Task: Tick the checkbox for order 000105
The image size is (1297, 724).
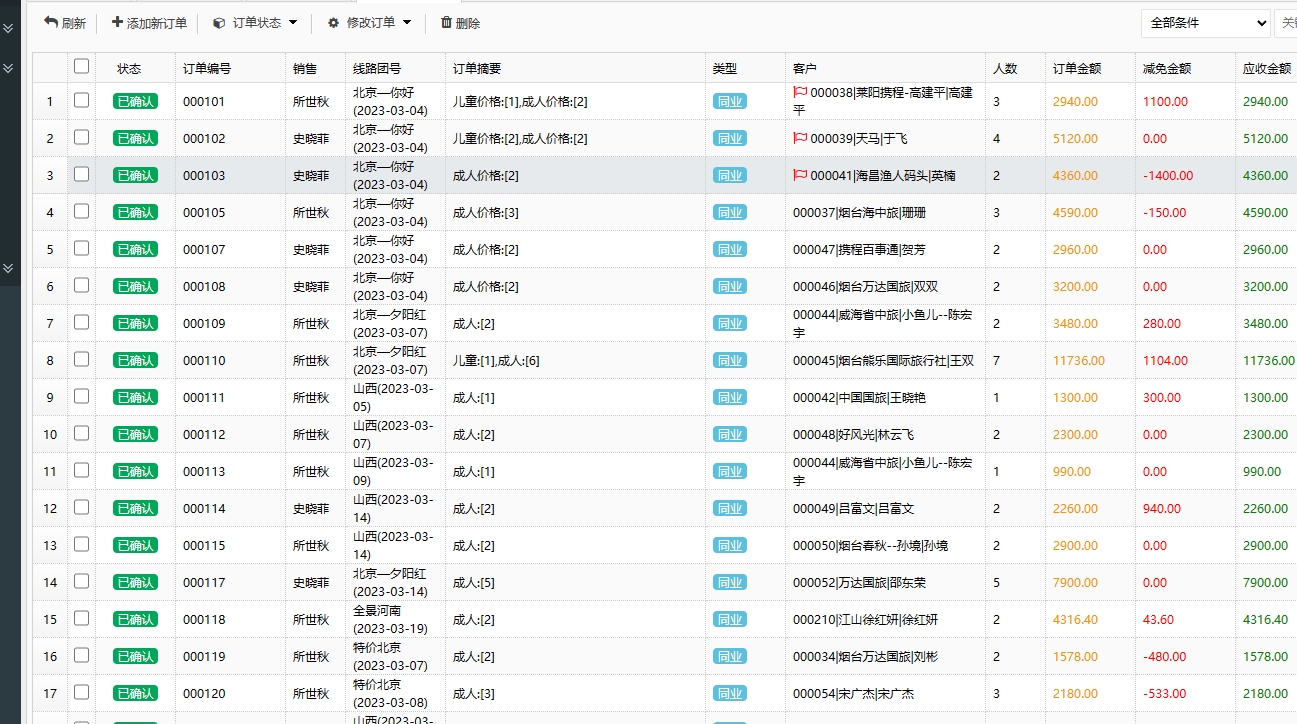Action: (x=81, y=212)
